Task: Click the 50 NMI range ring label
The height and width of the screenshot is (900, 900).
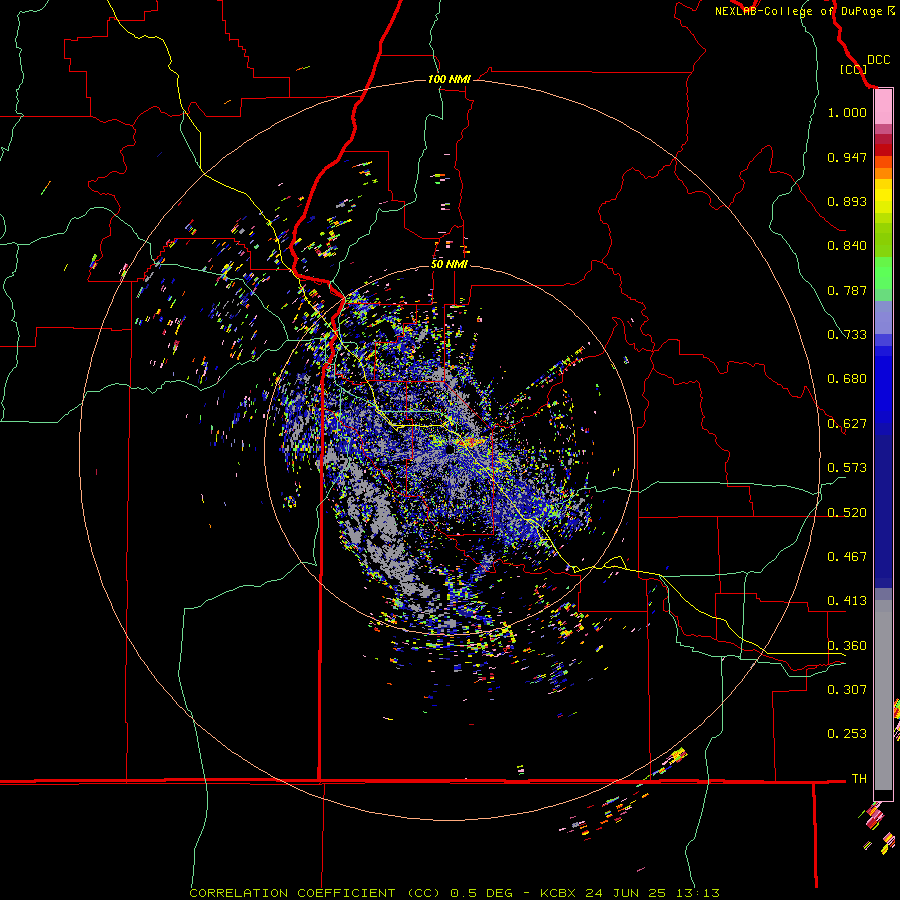Action: pos(449,264)
